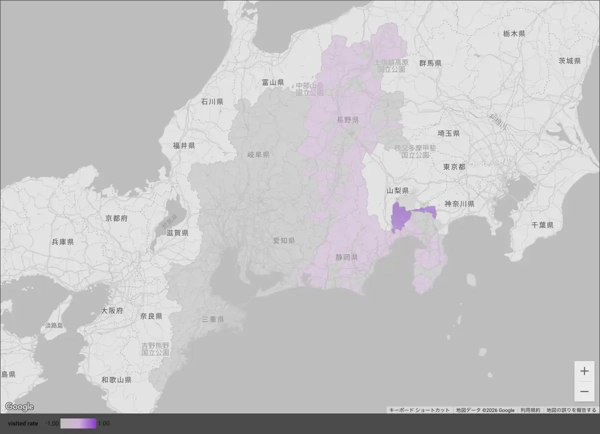Click the 栃木県 label on the map
Image resolution: width=600 pixels, height=434 pixels.
pos(514,33)
